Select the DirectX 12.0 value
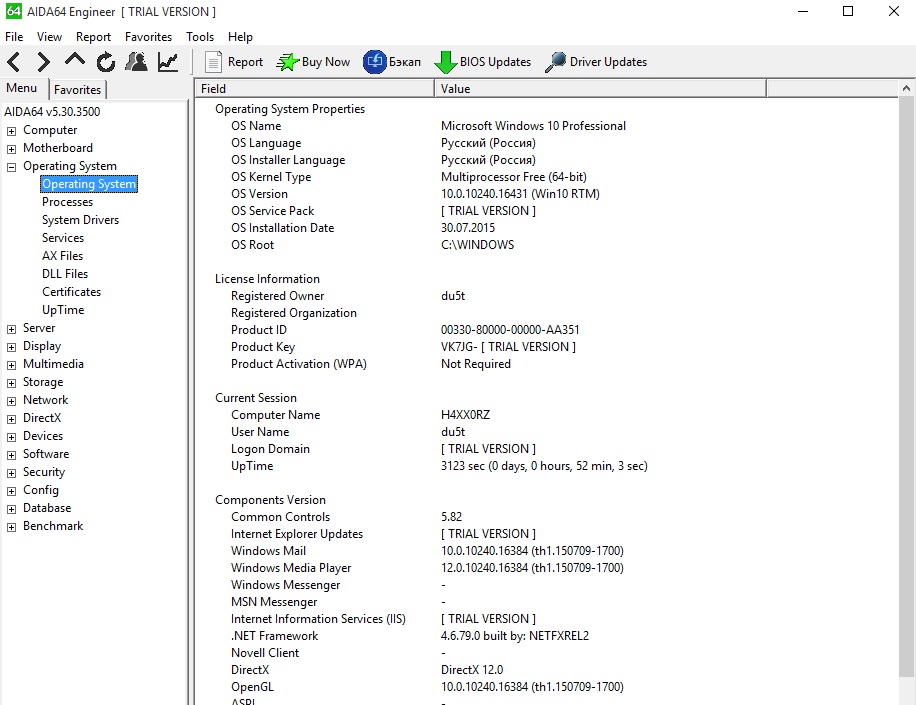The image size is (916, 705). point(472,670)
